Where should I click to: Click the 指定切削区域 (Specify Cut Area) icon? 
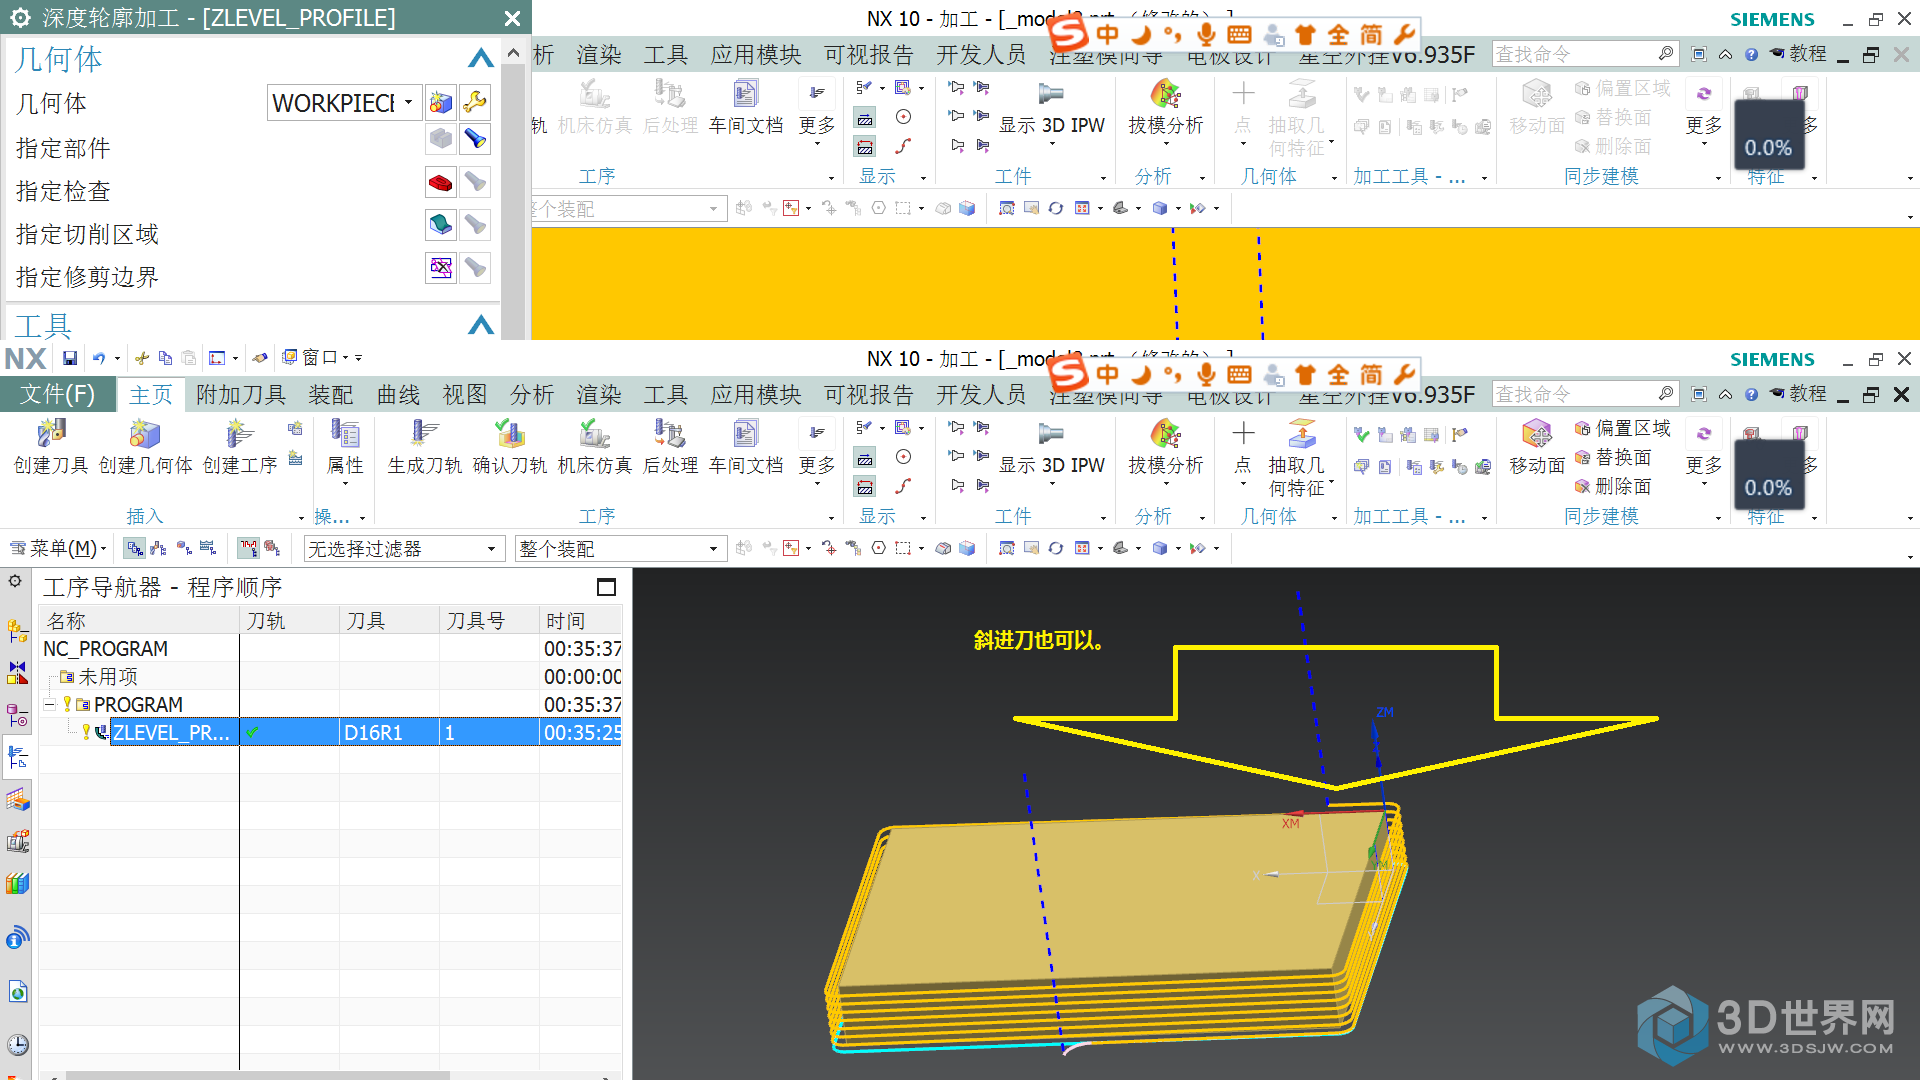(441, 225)
